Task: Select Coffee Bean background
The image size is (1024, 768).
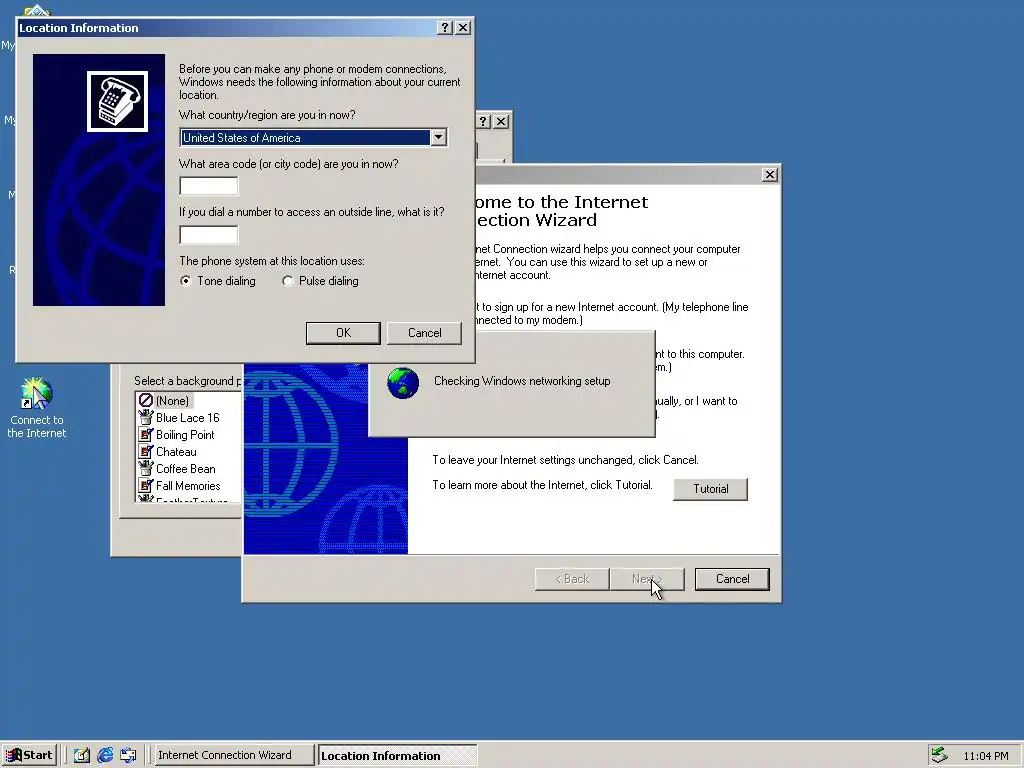Action: 185,469
